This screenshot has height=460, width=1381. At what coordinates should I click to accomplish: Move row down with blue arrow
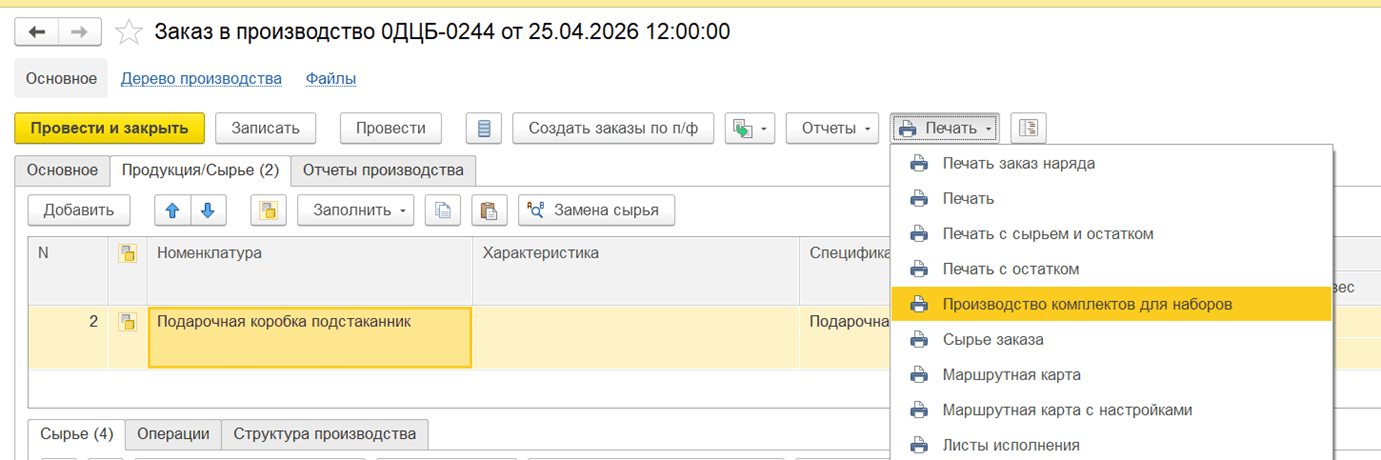(x=208, y=210)
